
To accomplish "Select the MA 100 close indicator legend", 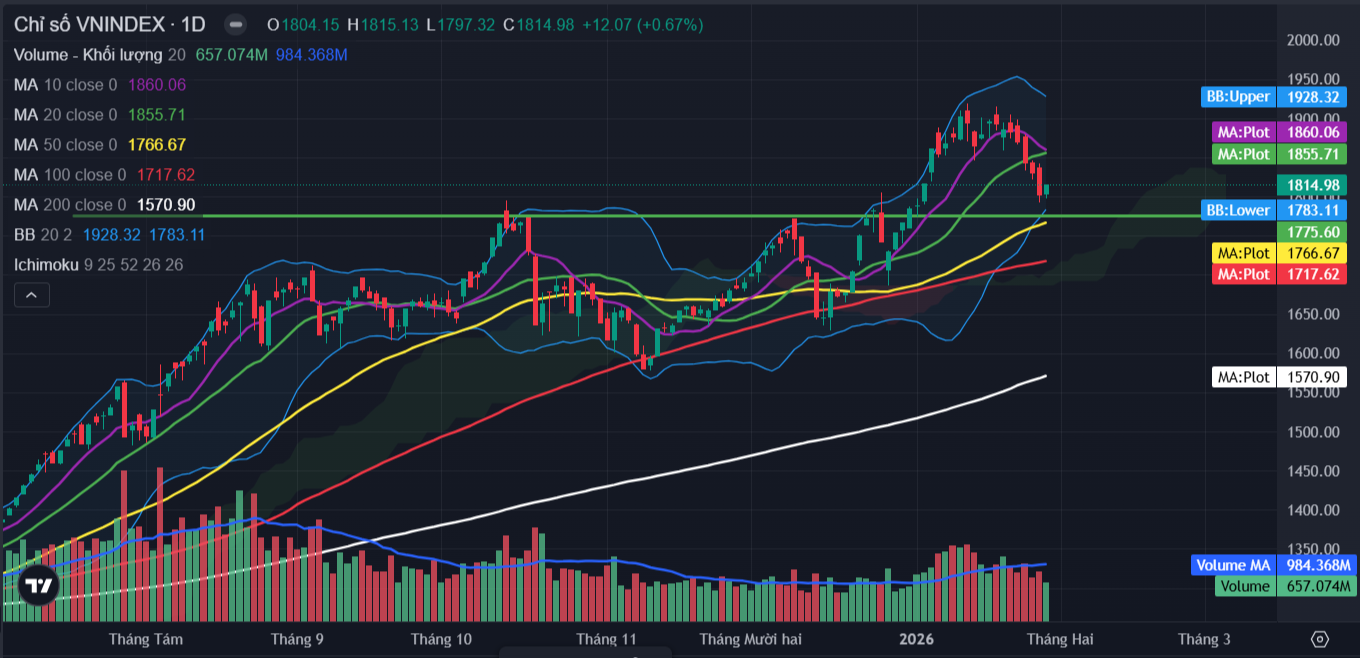I will click(70, 175).
